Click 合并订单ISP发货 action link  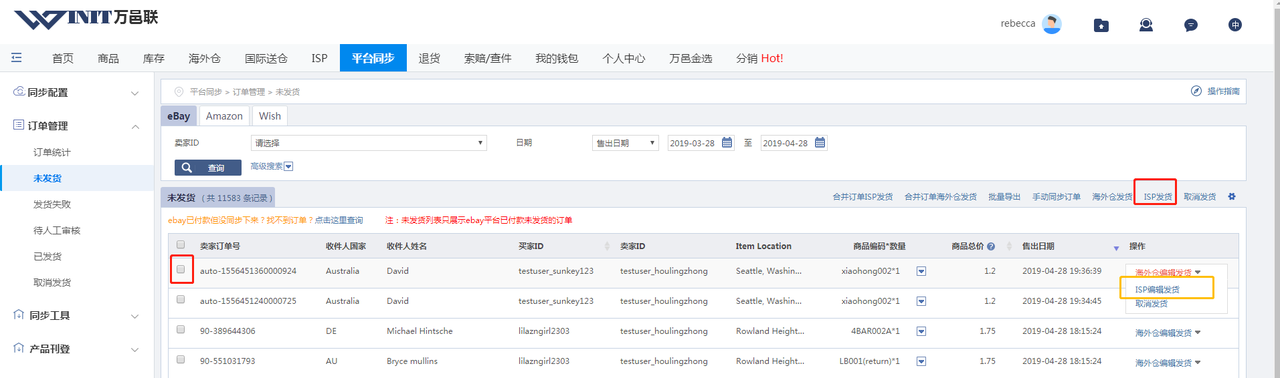coord(863,197)
